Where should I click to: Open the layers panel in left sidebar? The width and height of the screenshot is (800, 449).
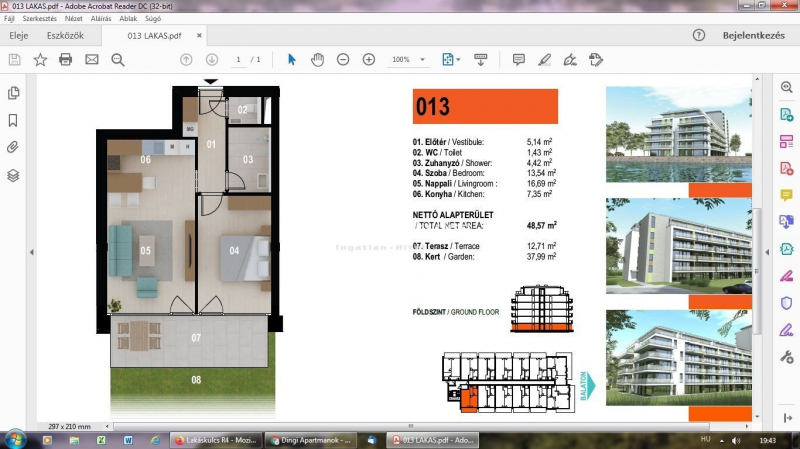(13, 175)
